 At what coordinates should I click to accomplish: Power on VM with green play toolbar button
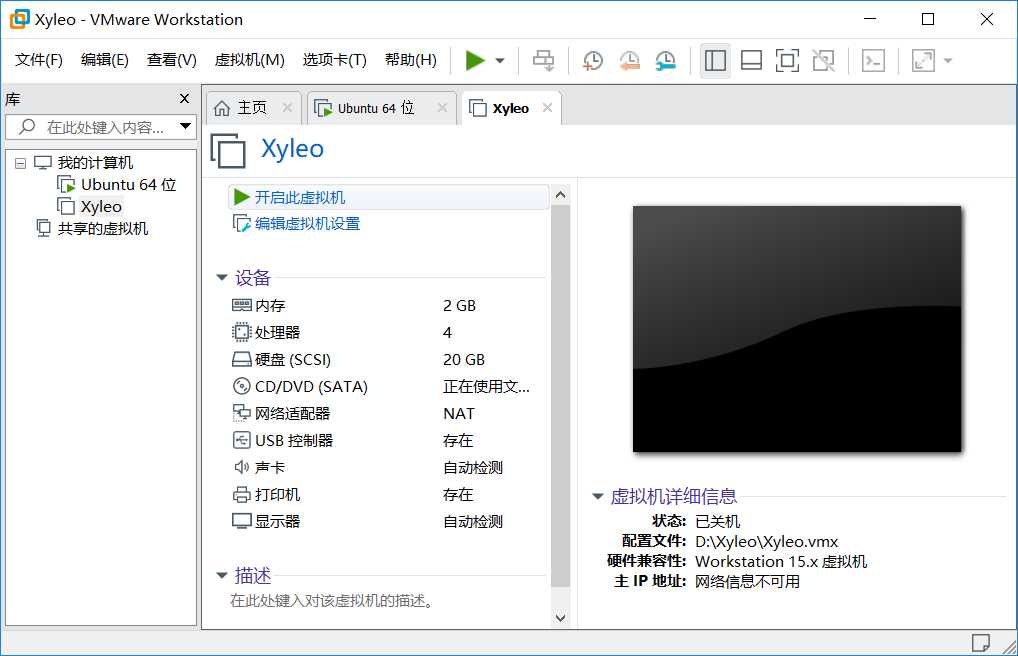(x=475, y=60)
